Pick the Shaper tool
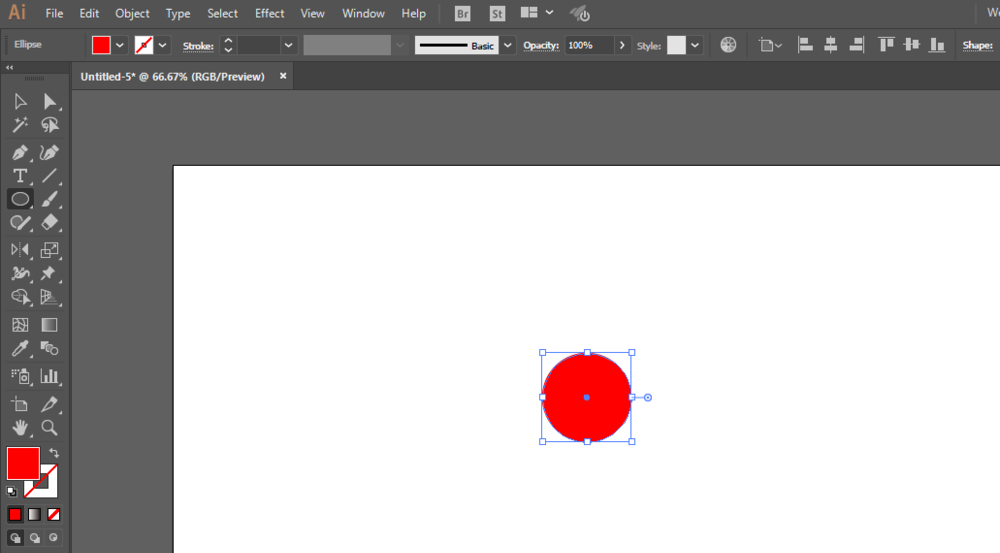The image size is (1000, 553). 20,223
